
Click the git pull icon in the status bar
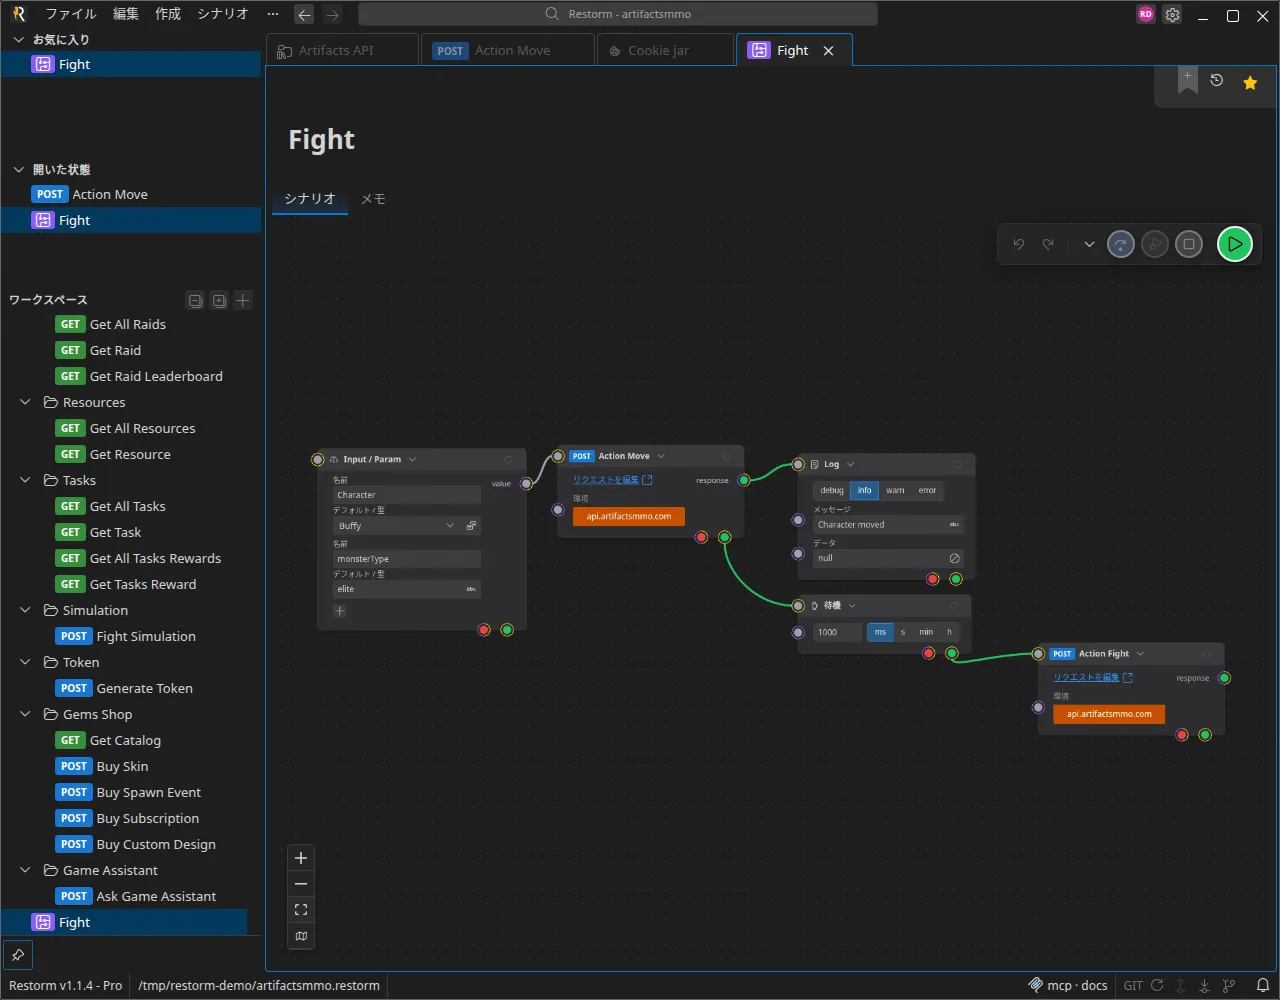1205,985
